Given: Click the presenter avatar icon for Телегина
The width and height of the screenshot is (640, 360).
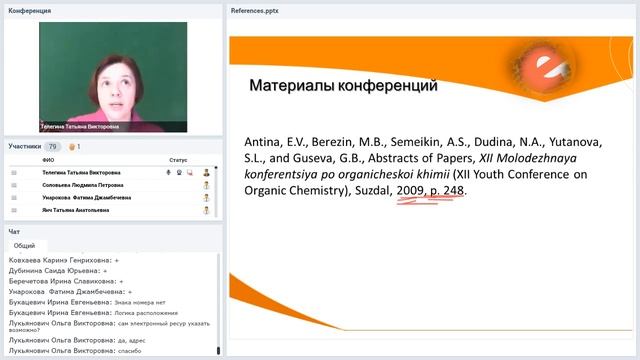Looking at the screenshot, I should tap(206, 173).
